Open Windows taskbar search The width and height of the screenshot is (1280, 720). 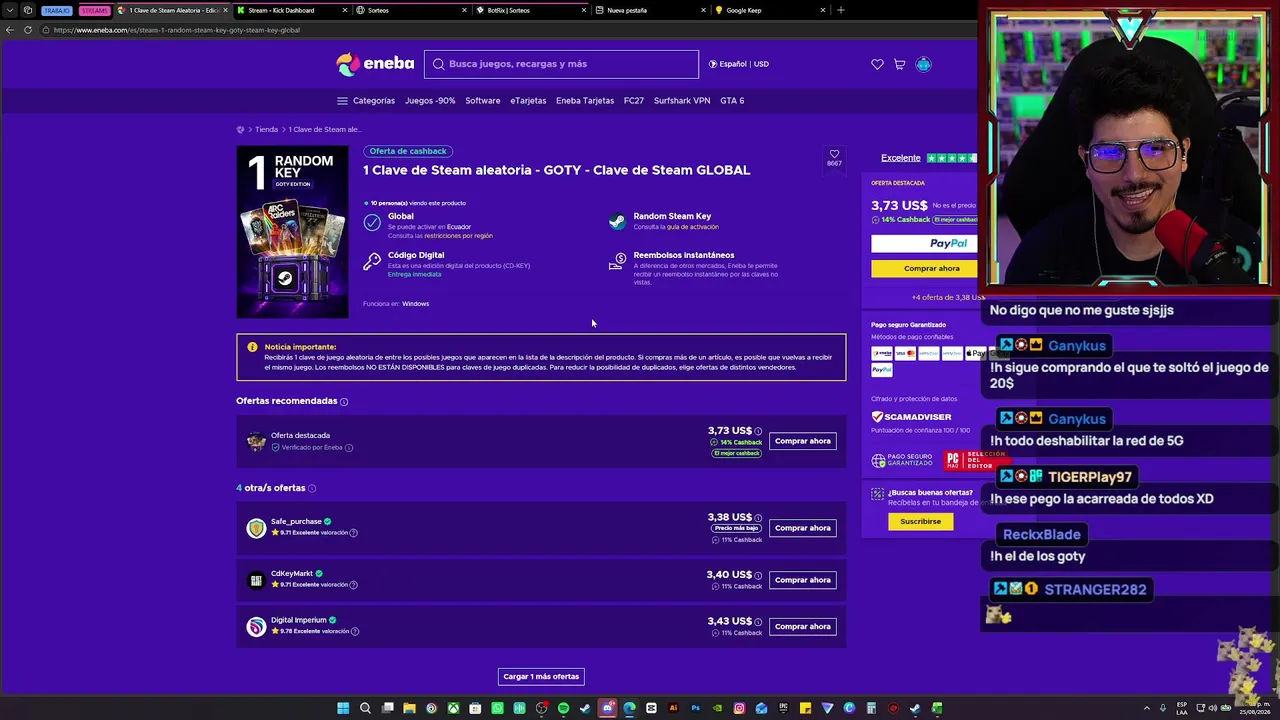click(x=365, y=708)
